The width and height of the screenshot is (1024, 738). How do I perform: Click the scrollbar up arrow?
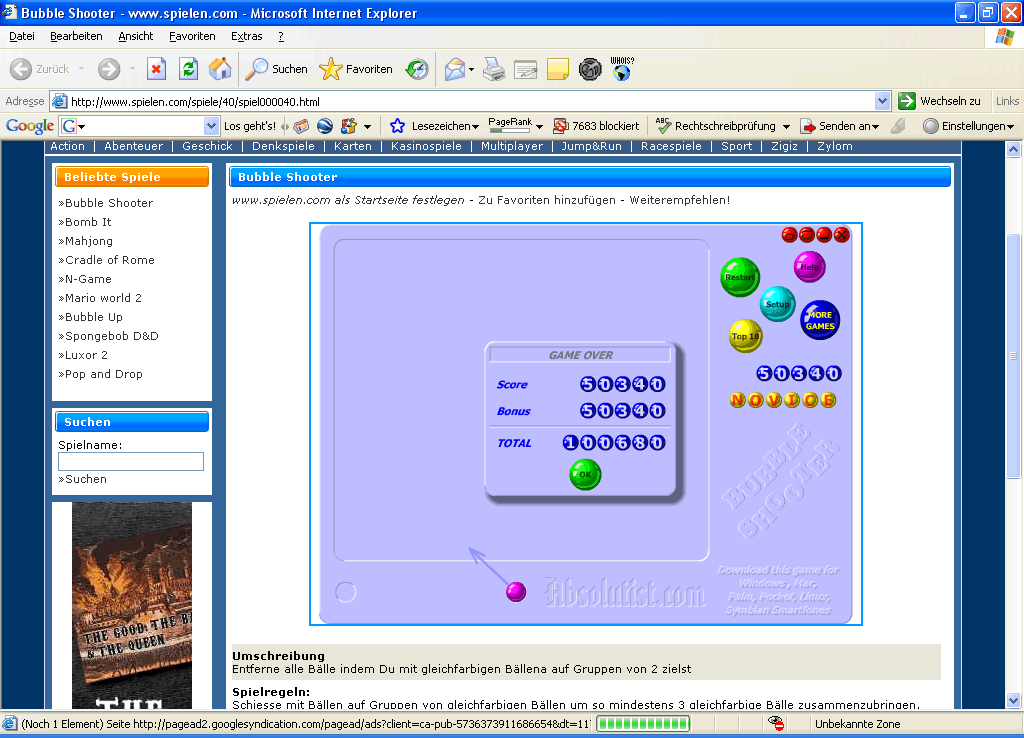[x=1014, y=149]
